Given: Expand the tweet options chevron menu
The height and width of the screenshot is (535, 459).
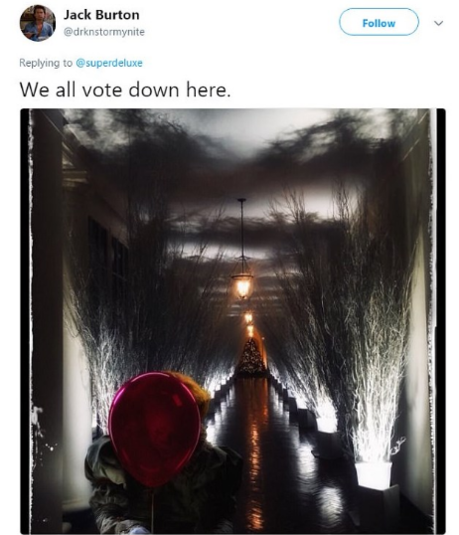Looking at the screenshot, I should (x=438, y=23).
